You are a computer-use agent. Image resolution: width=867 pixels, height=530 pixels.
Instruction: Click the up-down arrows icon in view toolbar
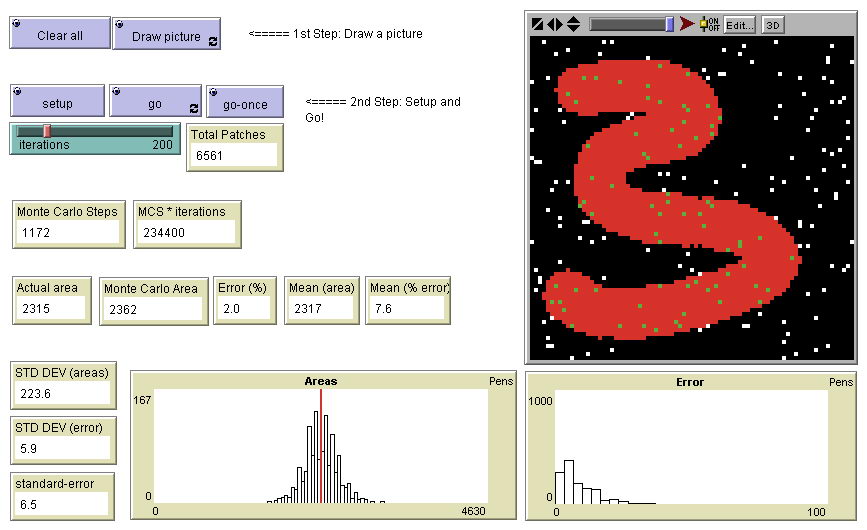click(573, 24)
